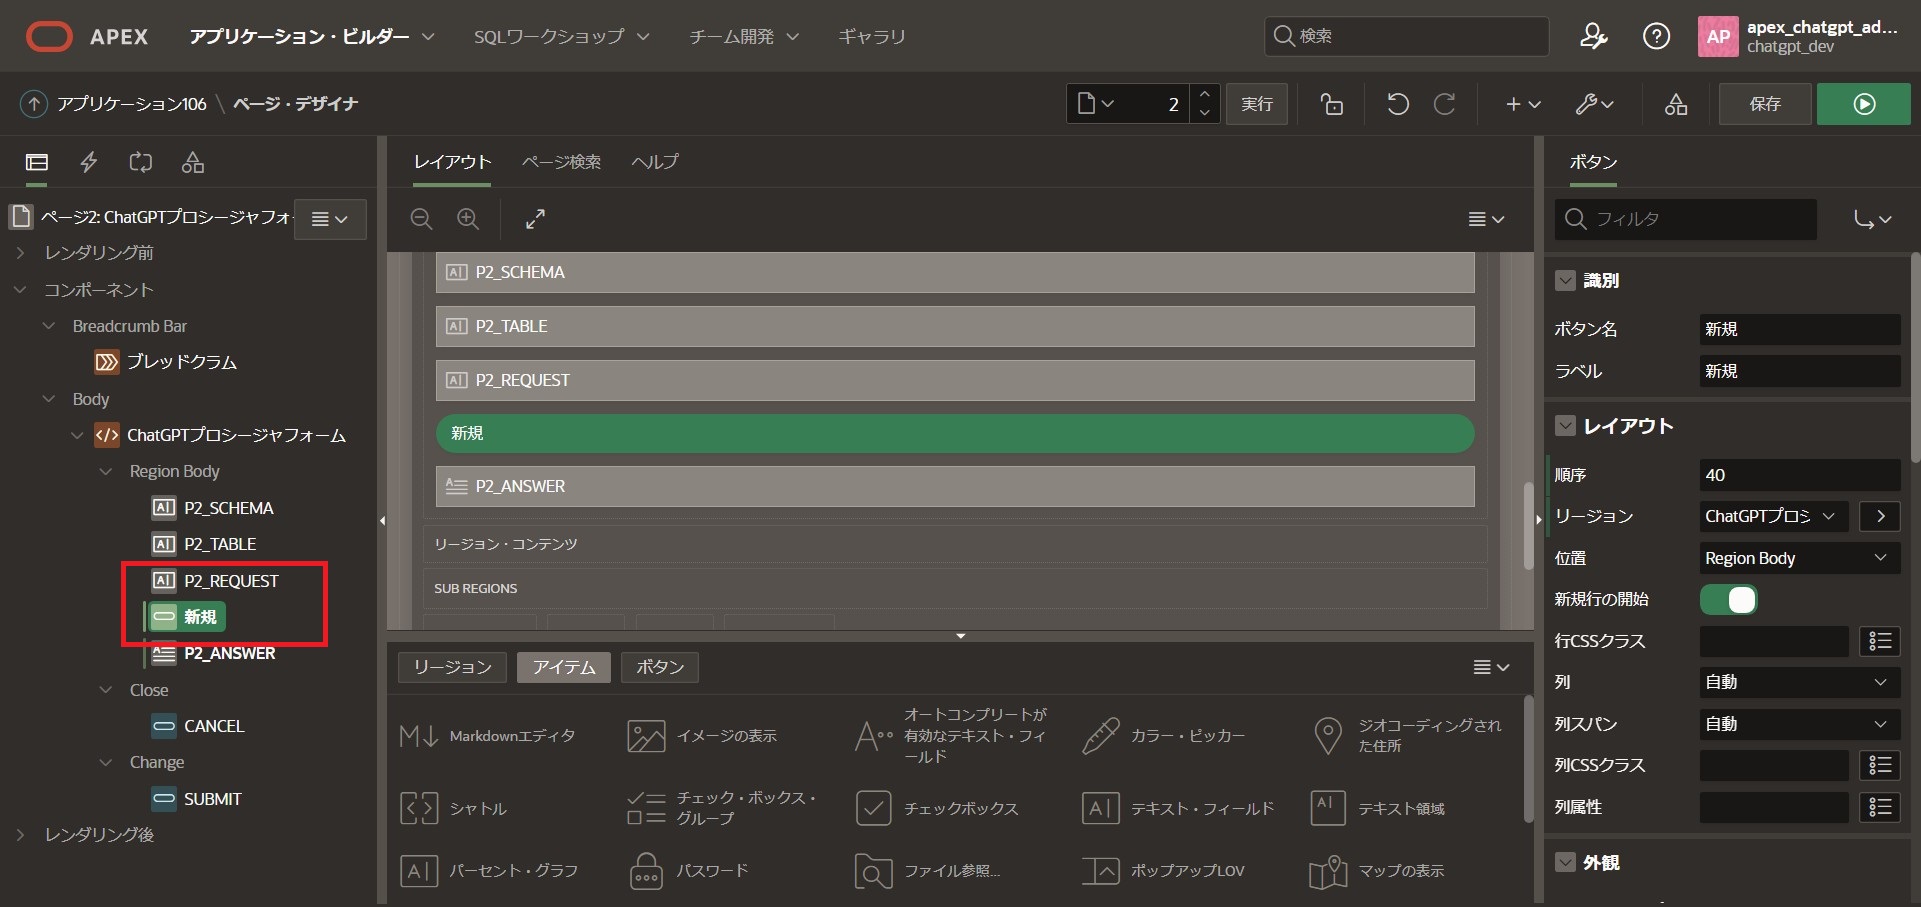The width and height of the screenshot is (1921, 907).
Task: Go to region arrow button beside リージョン
Action: click(1880, 516)
